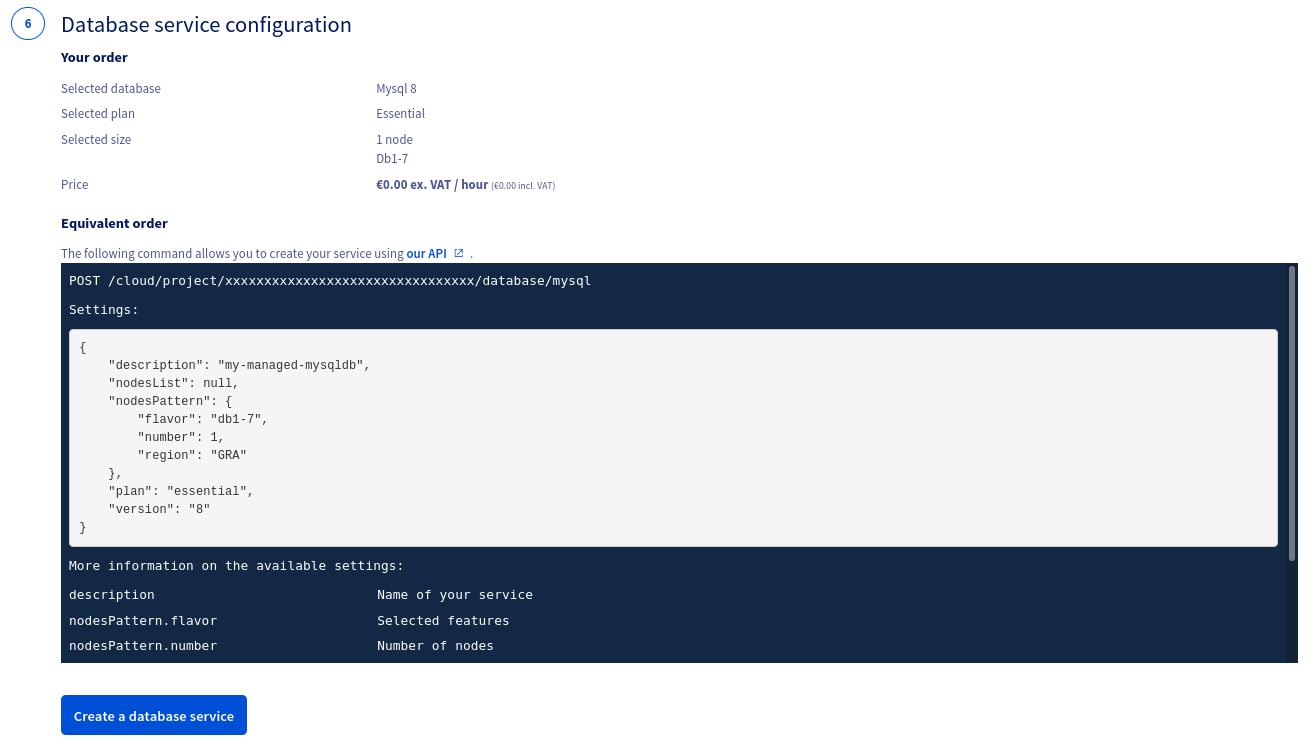
Task: Click the POST endpoint command line
Action: click(x=330, y=281)
